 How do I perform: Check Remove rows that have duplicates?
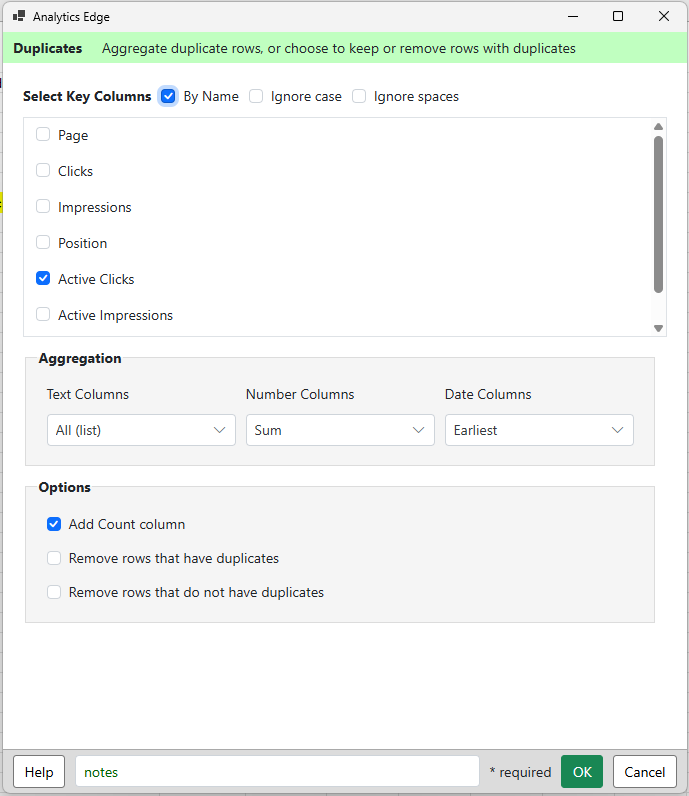pyautogui.click(x=54, y=558)
